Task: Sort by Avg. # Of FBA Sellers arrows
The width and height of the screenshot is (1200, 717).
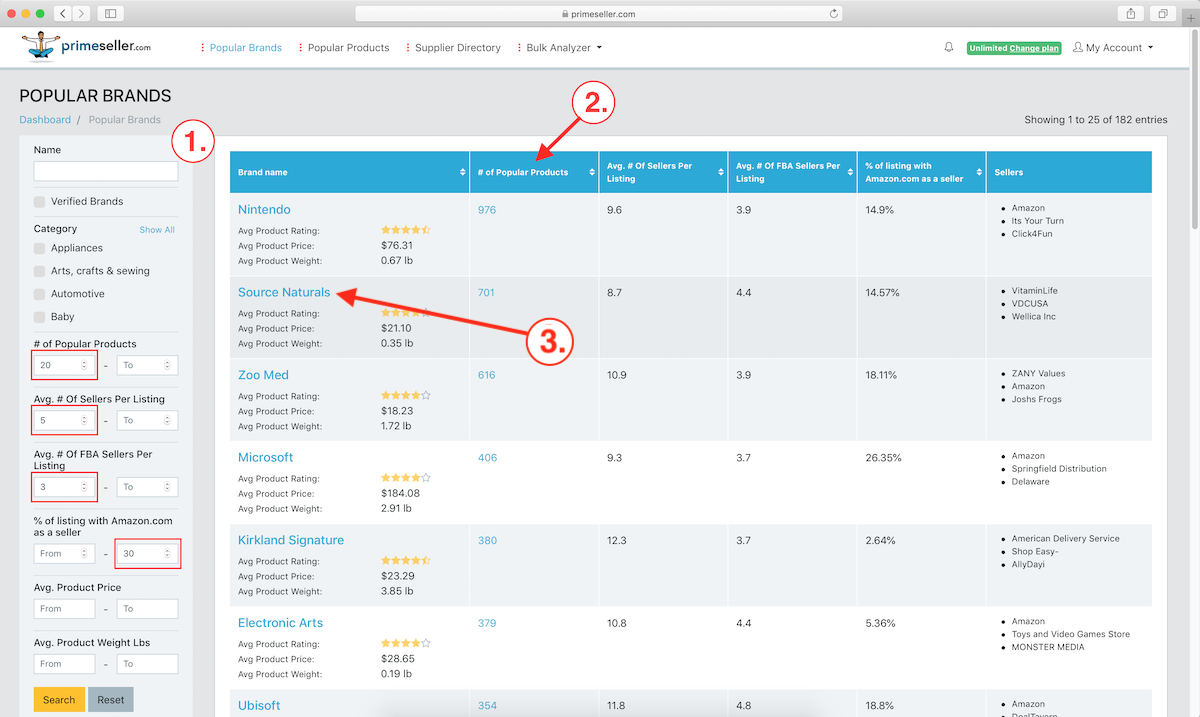Action: click(849, 172)
